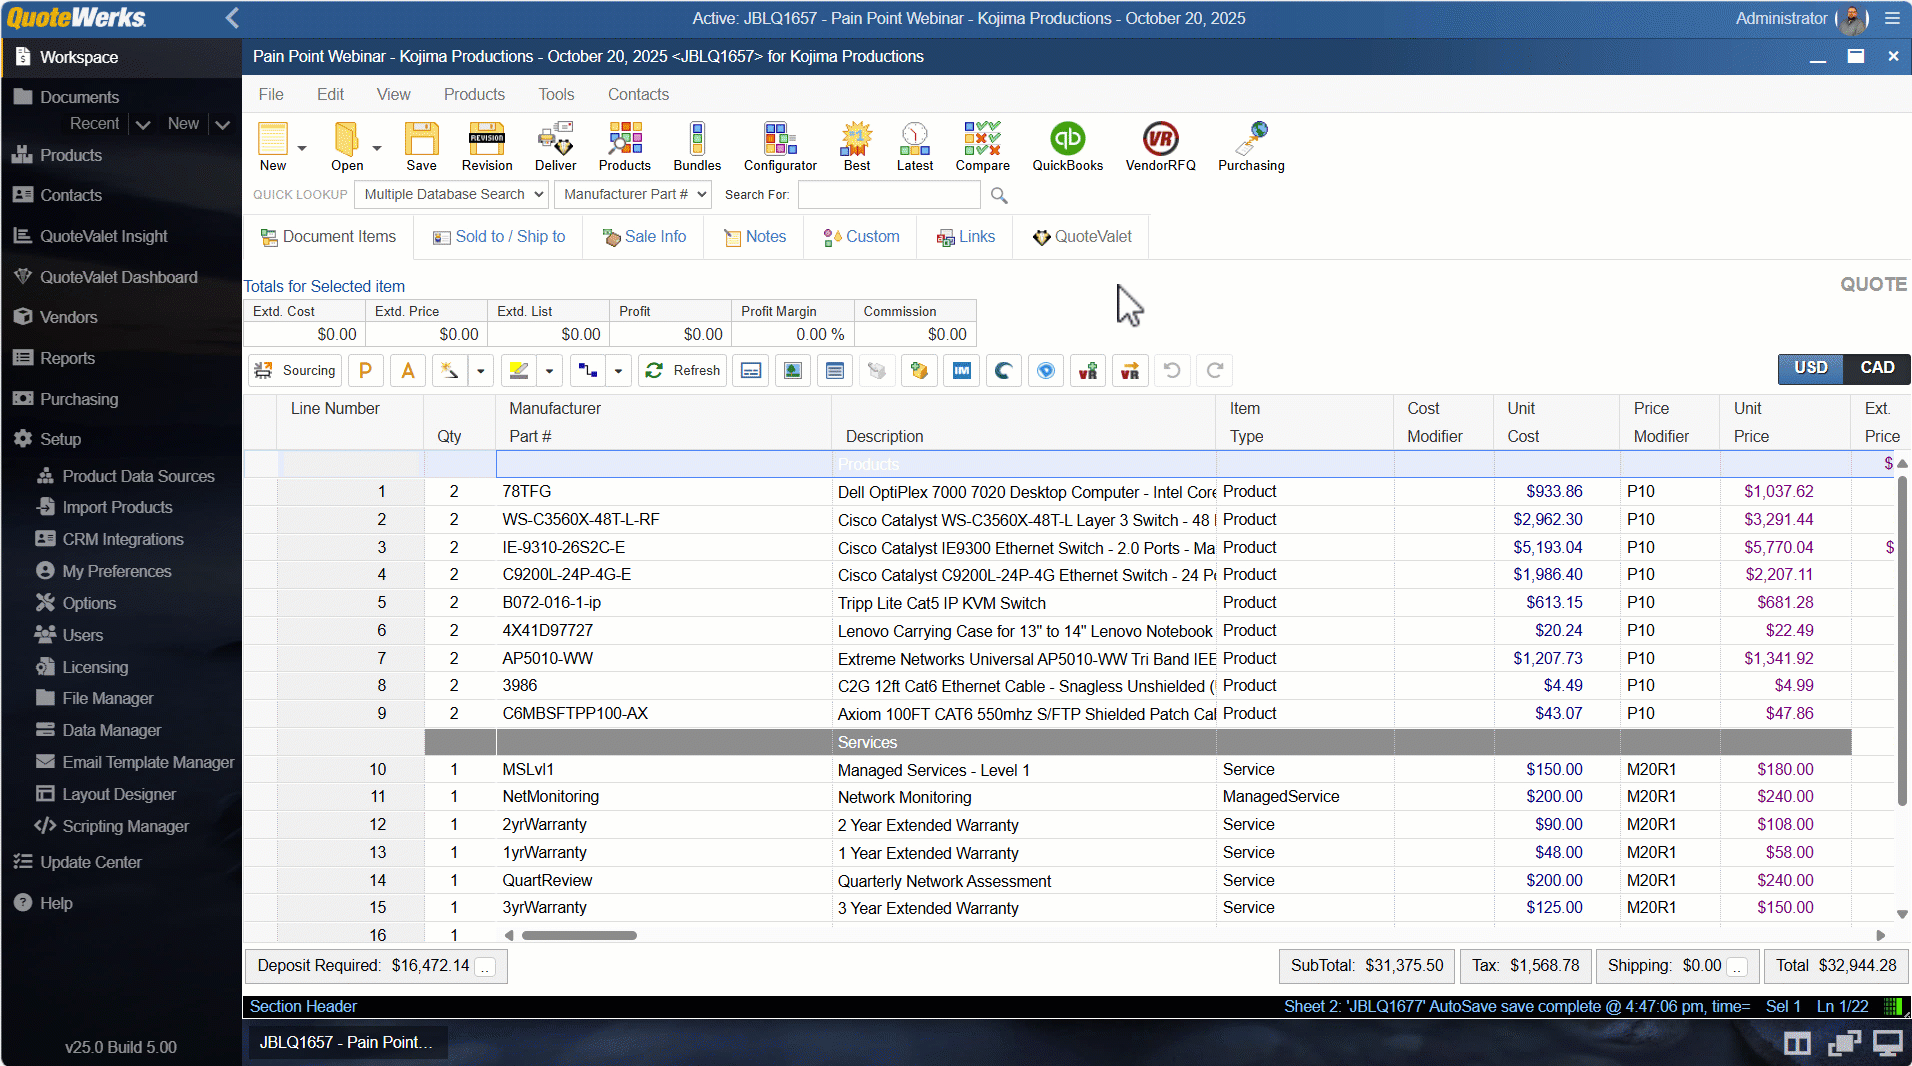
Task: Open the Purchasing toolbar icon
Action: tap(1250, 146)
